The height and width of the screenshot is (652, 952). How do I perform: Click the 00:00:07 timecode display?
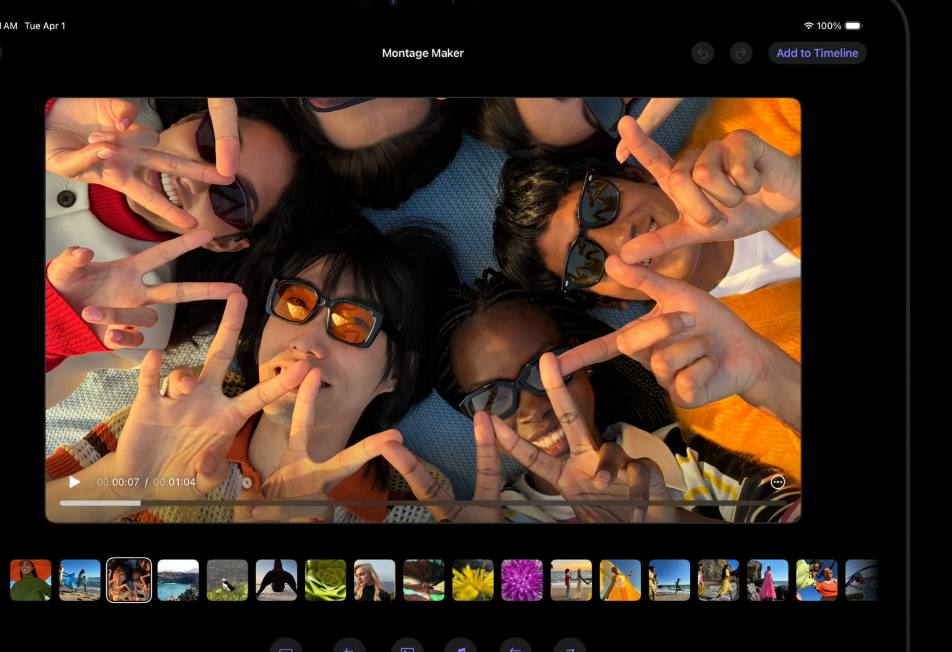118,482
